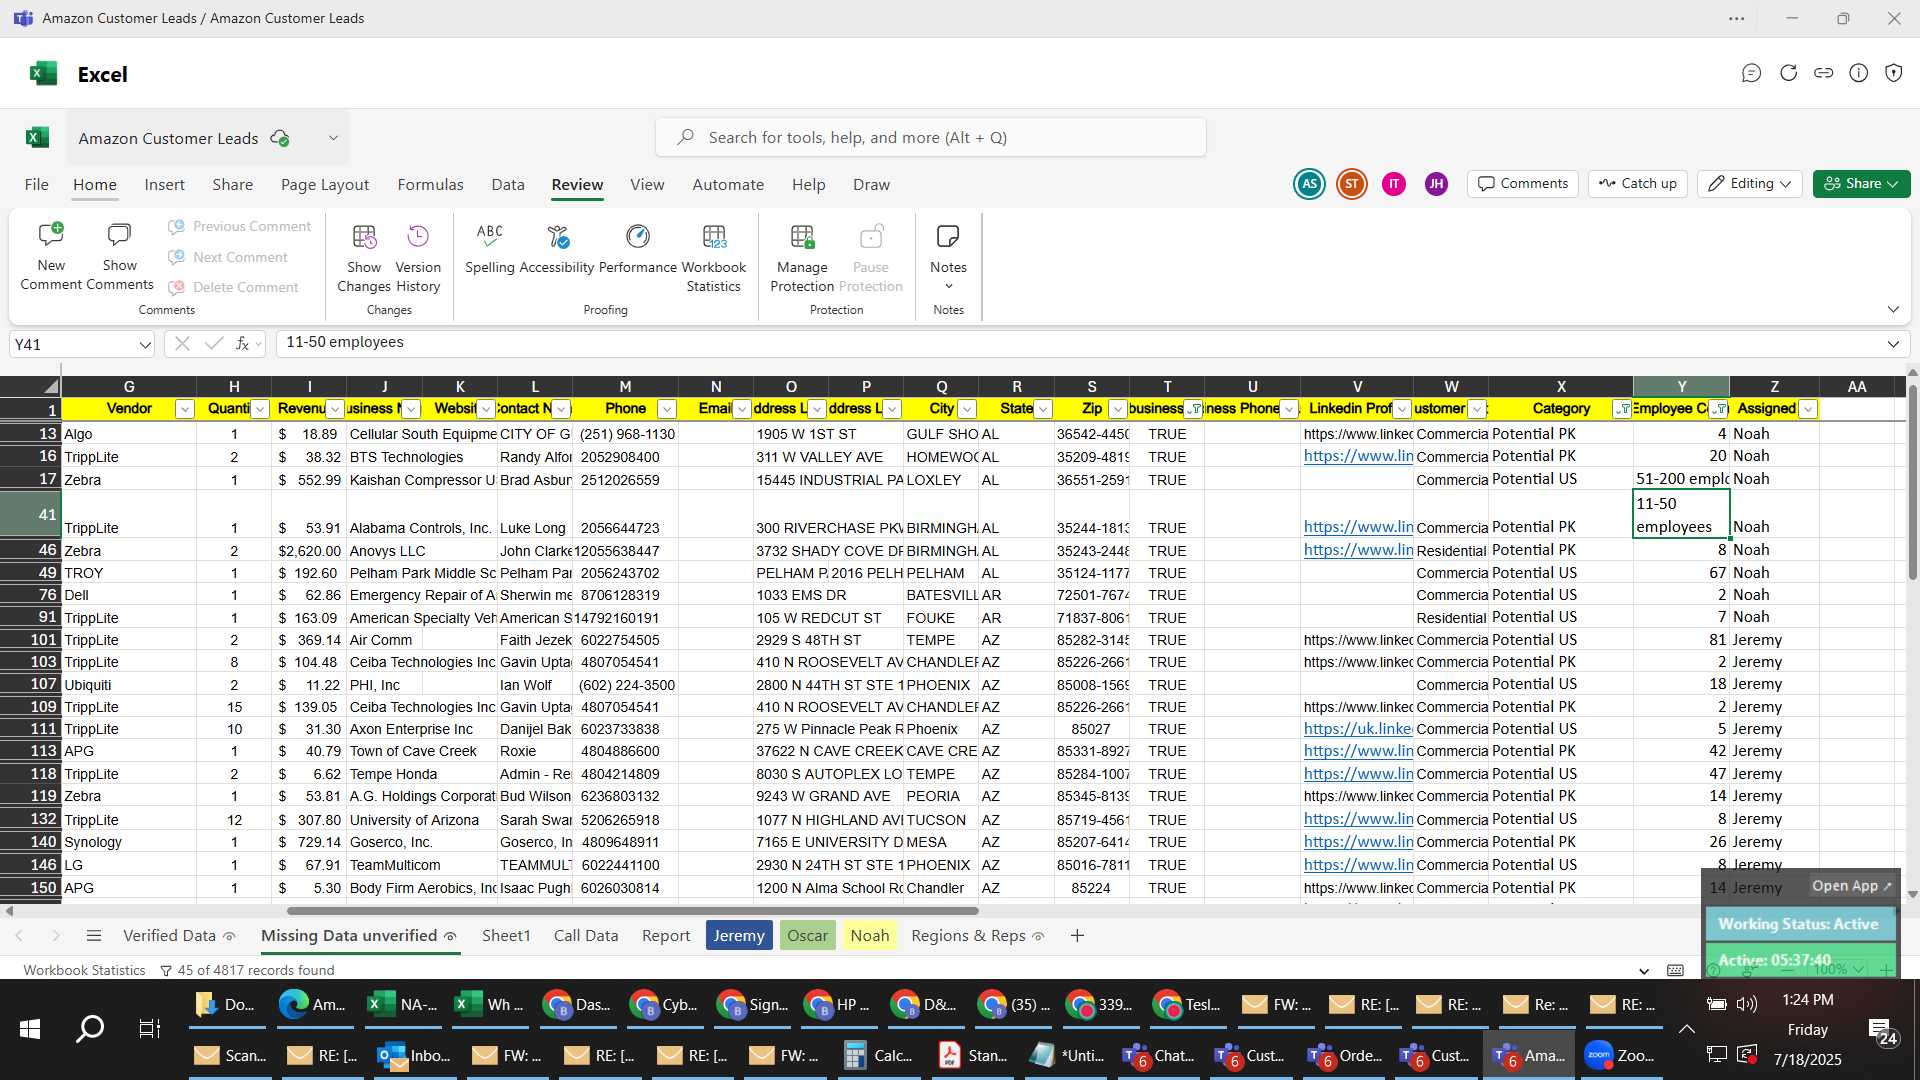This screenshot has height=1080, width=1920.
Task: Open uk.linkedin link for Axon Enterprise
Action: coord(1357,729)
